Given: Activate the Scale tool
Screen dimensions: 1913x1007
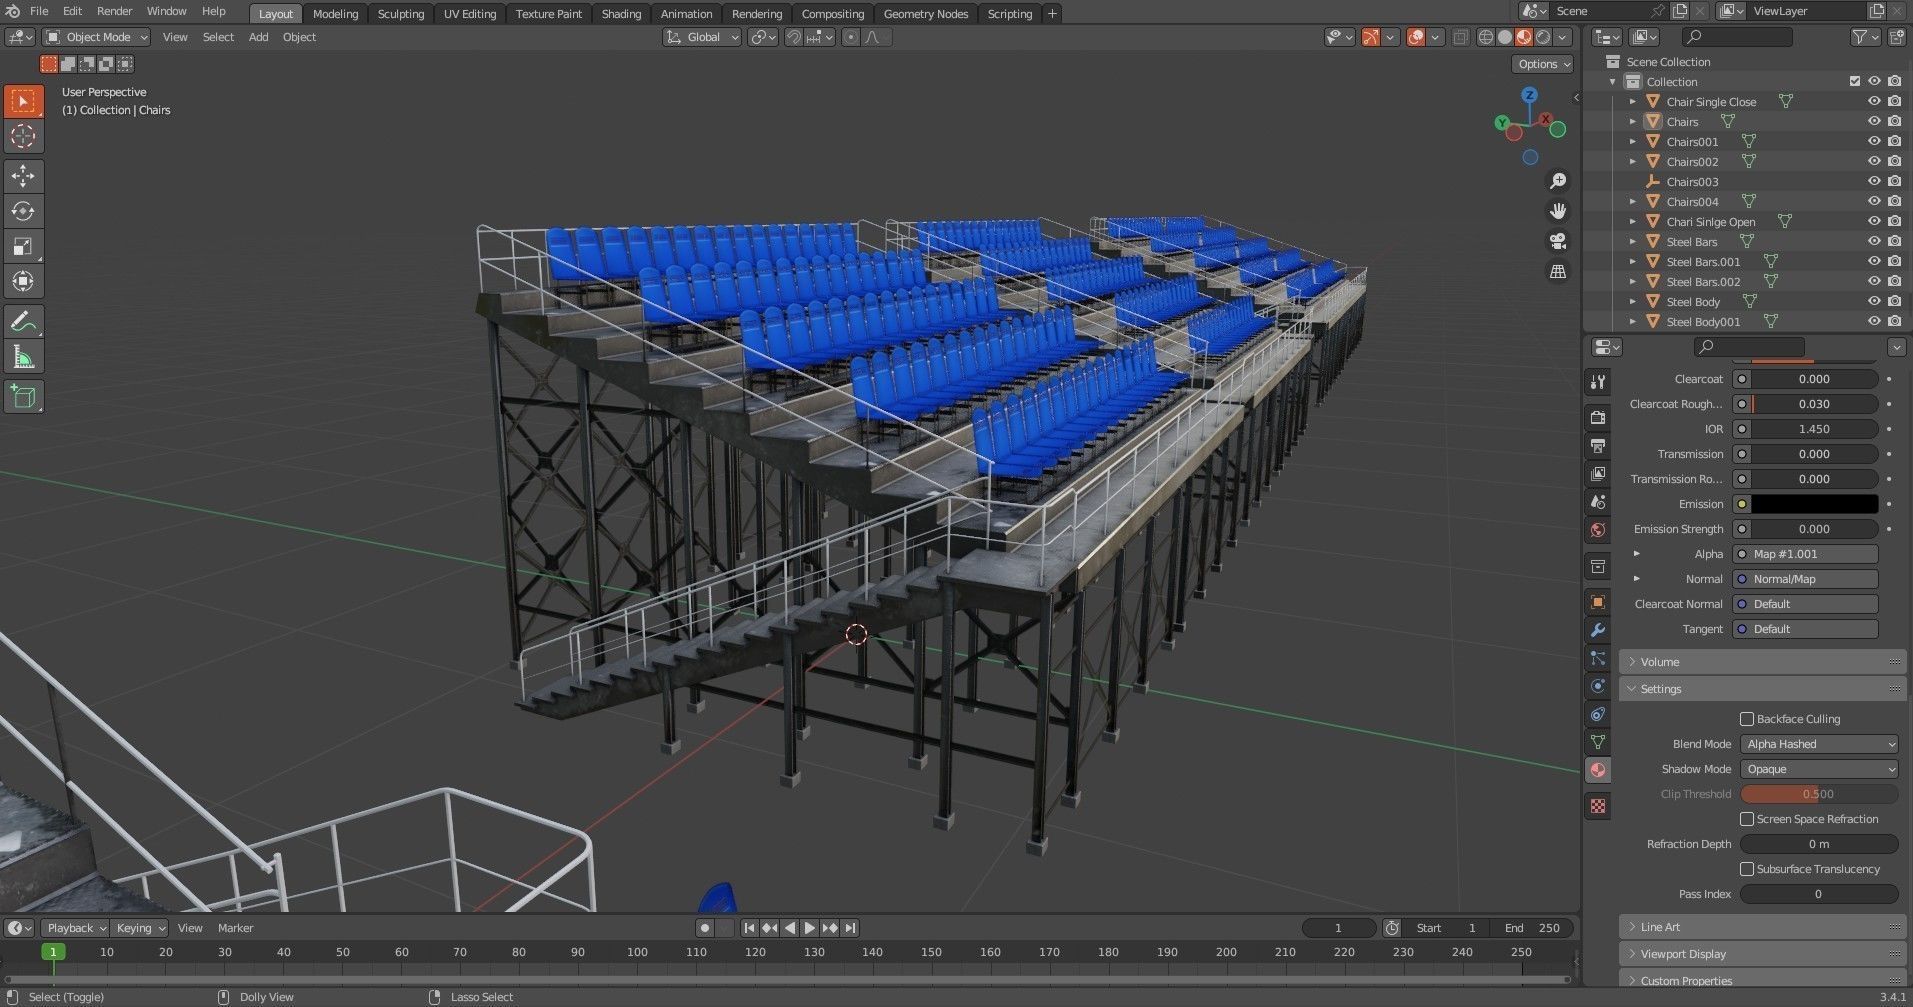Looking at the screenshot, I should [x=23, y=246].
